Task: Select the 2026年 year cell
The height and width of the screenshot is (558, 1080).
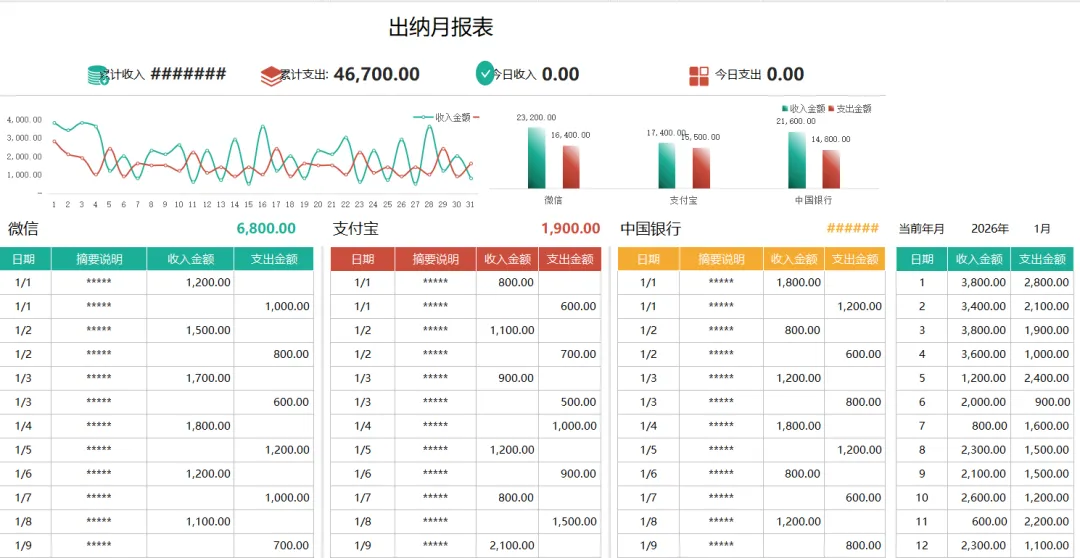Action: [990, 229]
